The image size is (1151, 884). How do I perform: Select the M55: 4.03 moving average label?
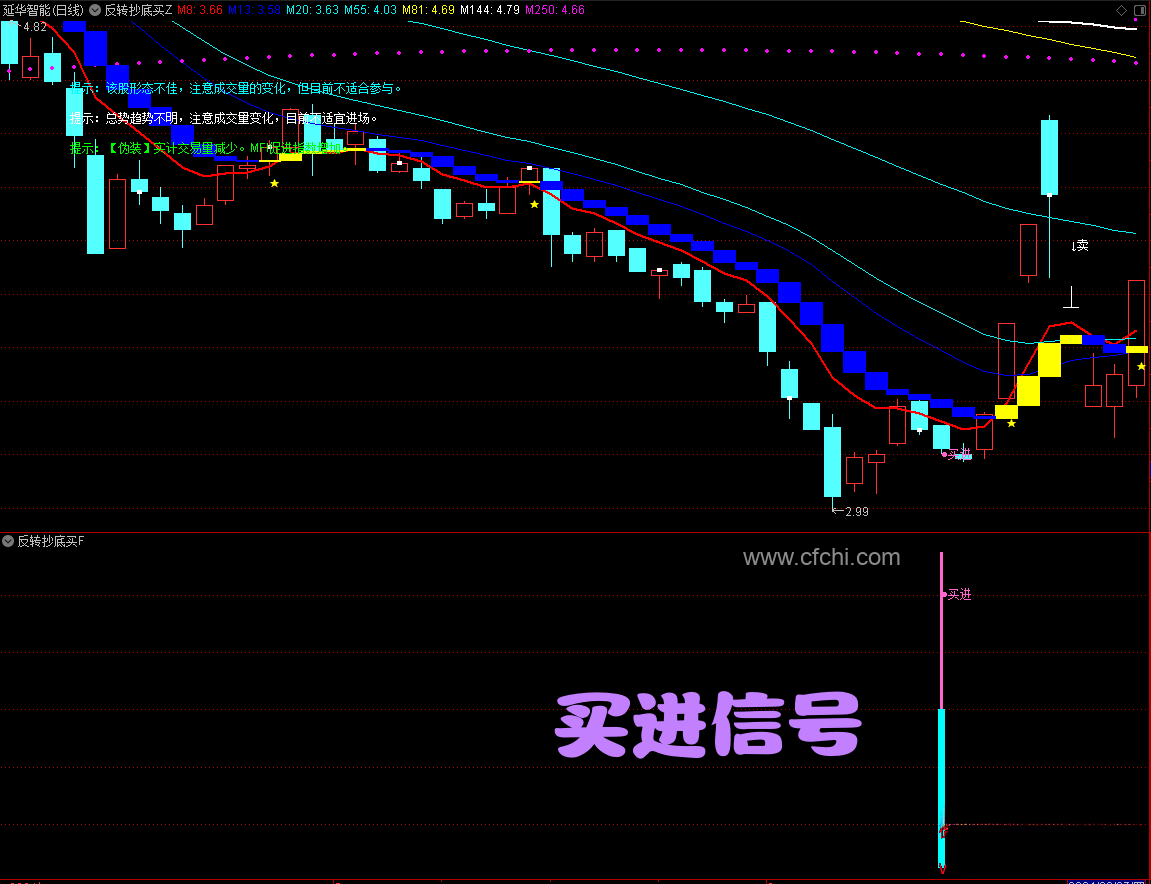coord(370,10)
